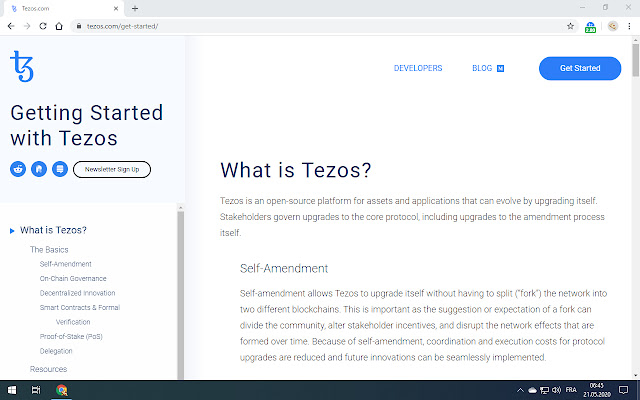Open the second round social icon
Screen dimensions: 640x400
39,169
